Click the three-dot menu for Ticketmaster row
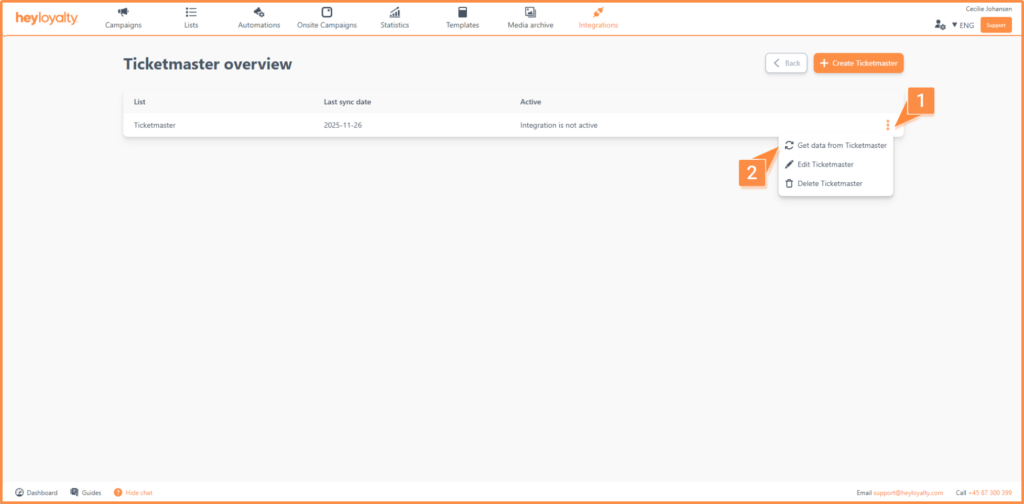Image resolution: width=1024 pixels, height=504 pixels. [x=887, y=125]
